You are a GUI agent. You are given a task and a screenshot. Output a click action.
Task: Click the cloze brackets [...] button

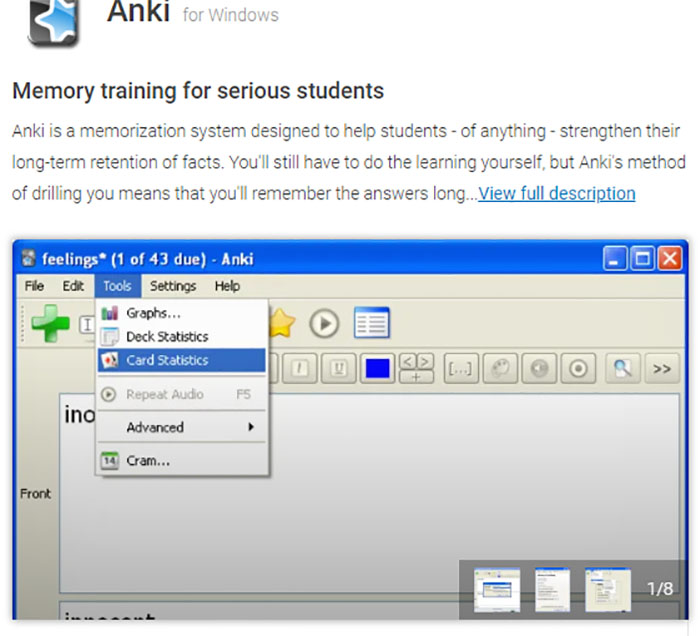tap(461, 368)
